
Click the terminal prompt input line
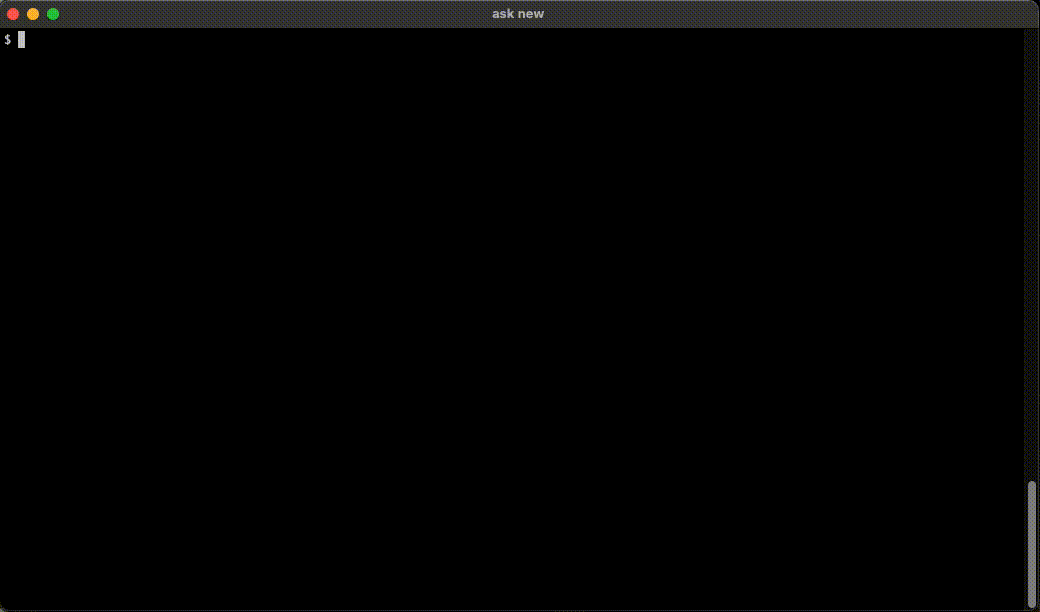512,40
